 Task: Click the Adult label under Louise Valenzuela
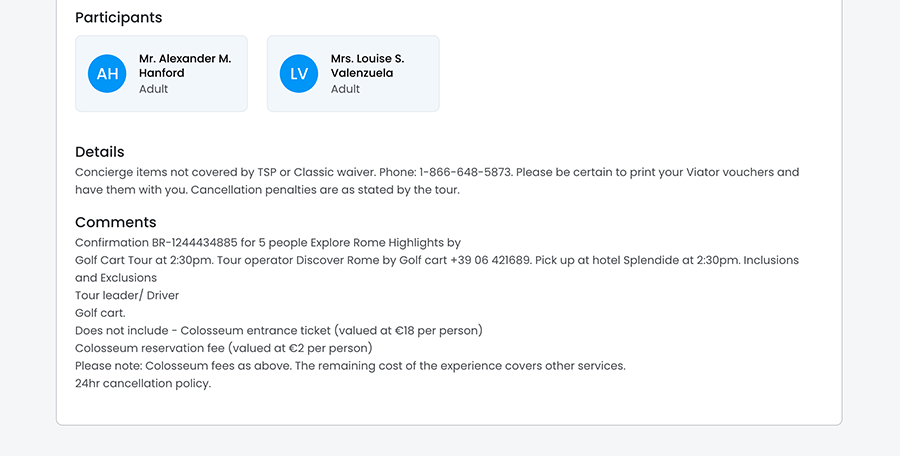346,89
